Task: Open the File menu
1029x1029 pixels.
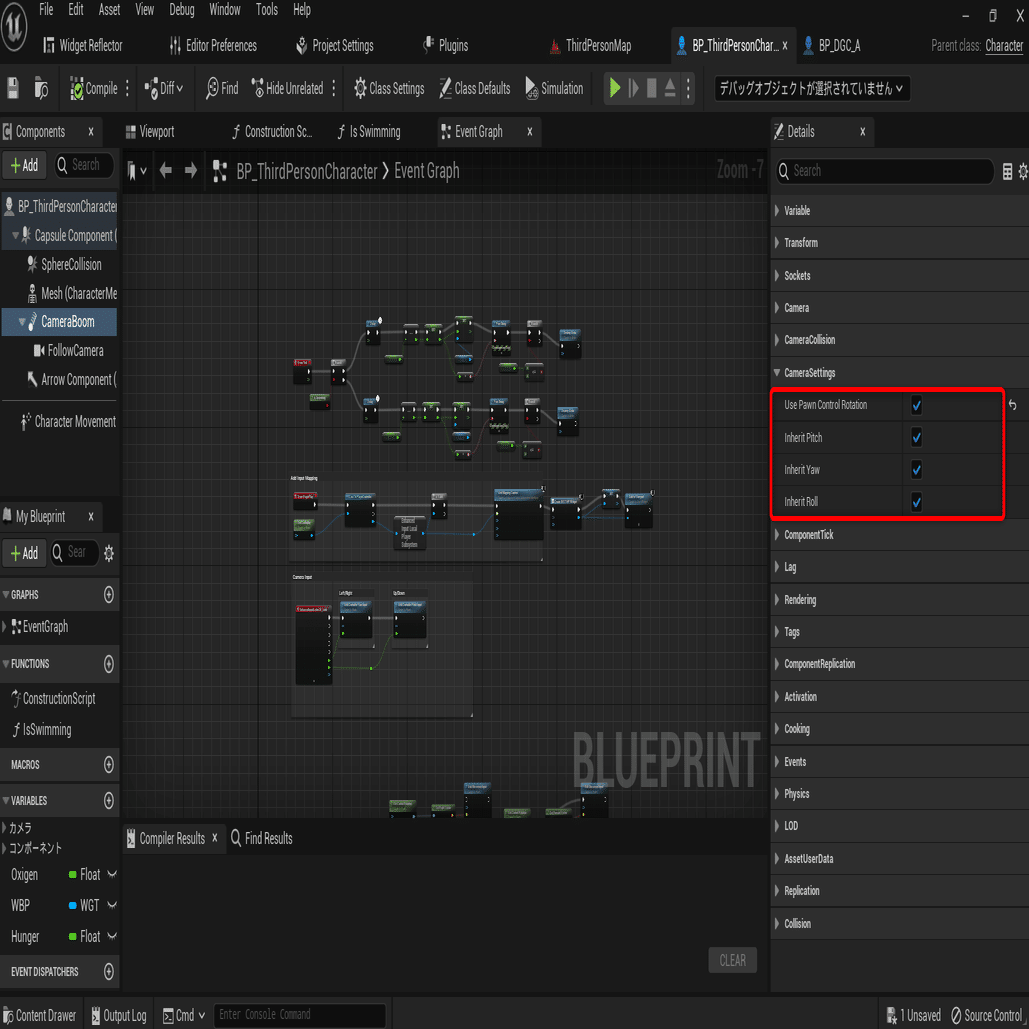Action: [46, 10]
